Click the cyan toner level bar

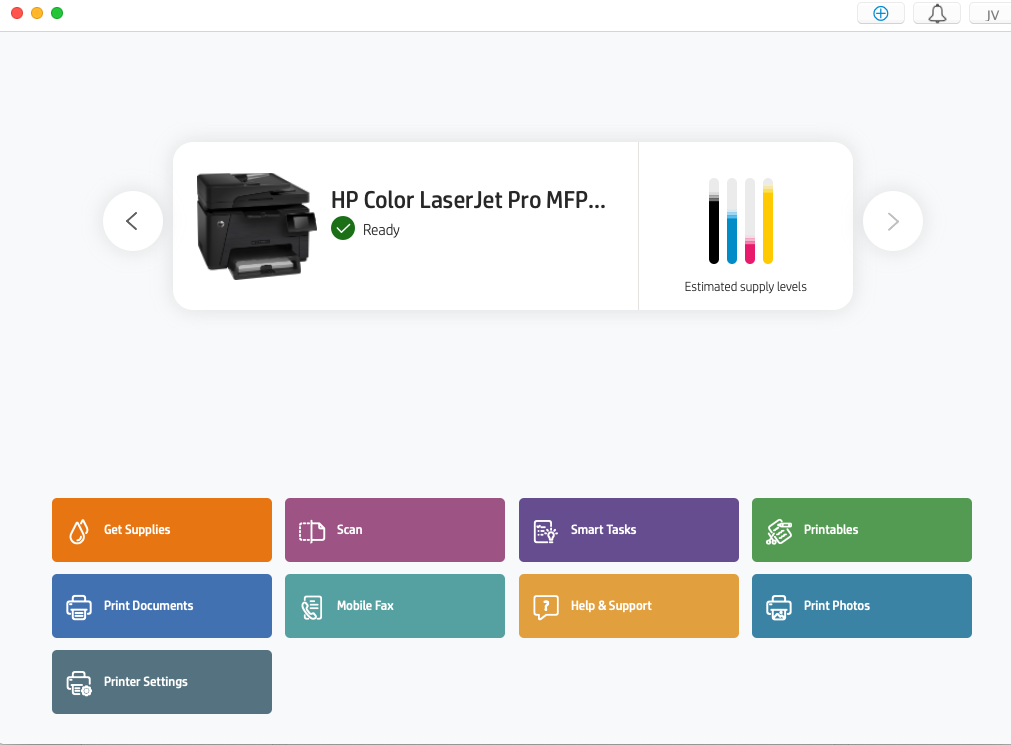point(732,221)
